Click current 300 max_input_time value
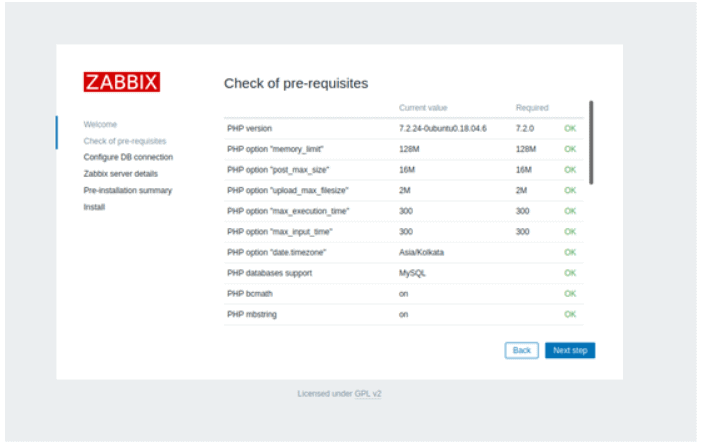 [406, 231]
